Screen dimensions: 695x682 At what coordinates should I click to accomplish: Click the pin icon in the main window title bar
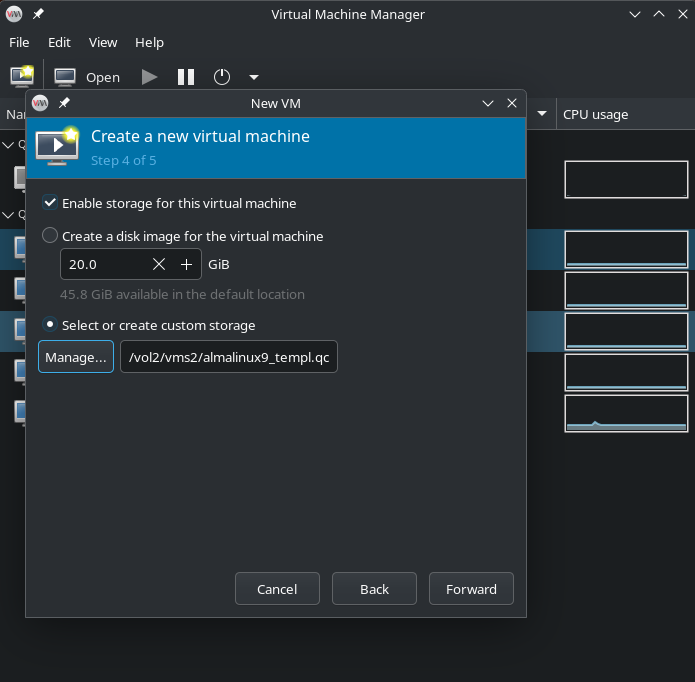coord(38,14)
